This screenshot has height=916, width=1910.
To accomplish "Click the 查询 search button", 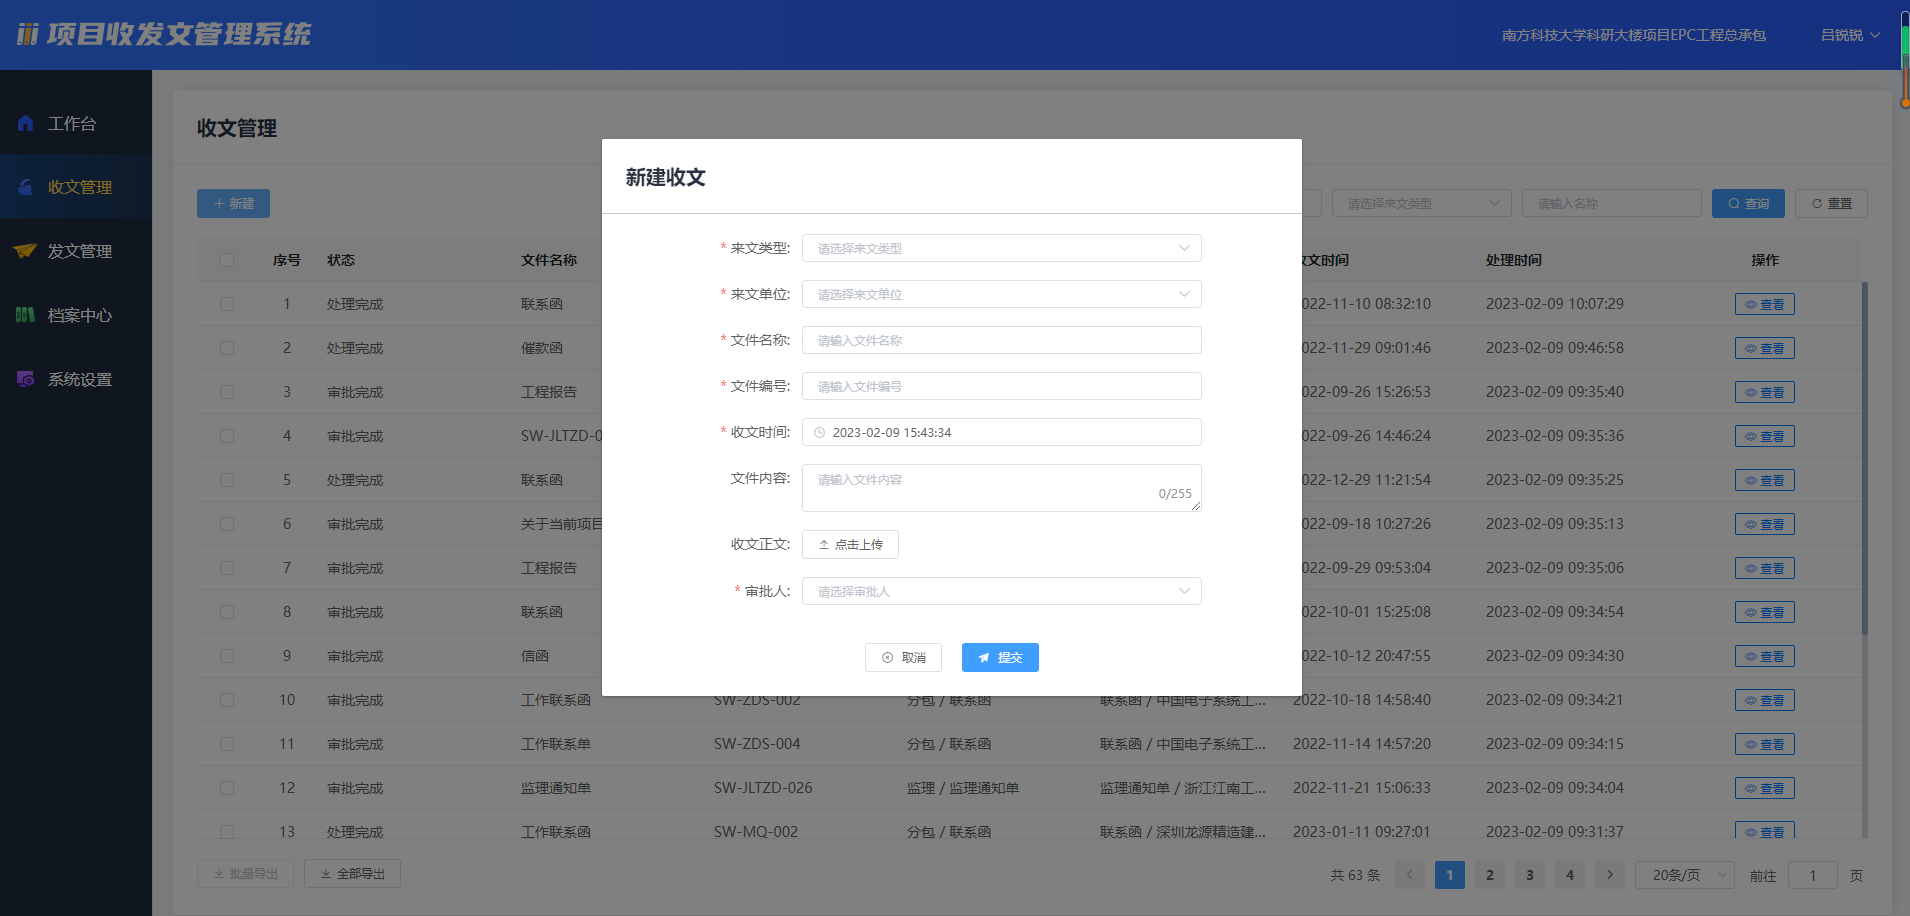I will [1748, 203].
